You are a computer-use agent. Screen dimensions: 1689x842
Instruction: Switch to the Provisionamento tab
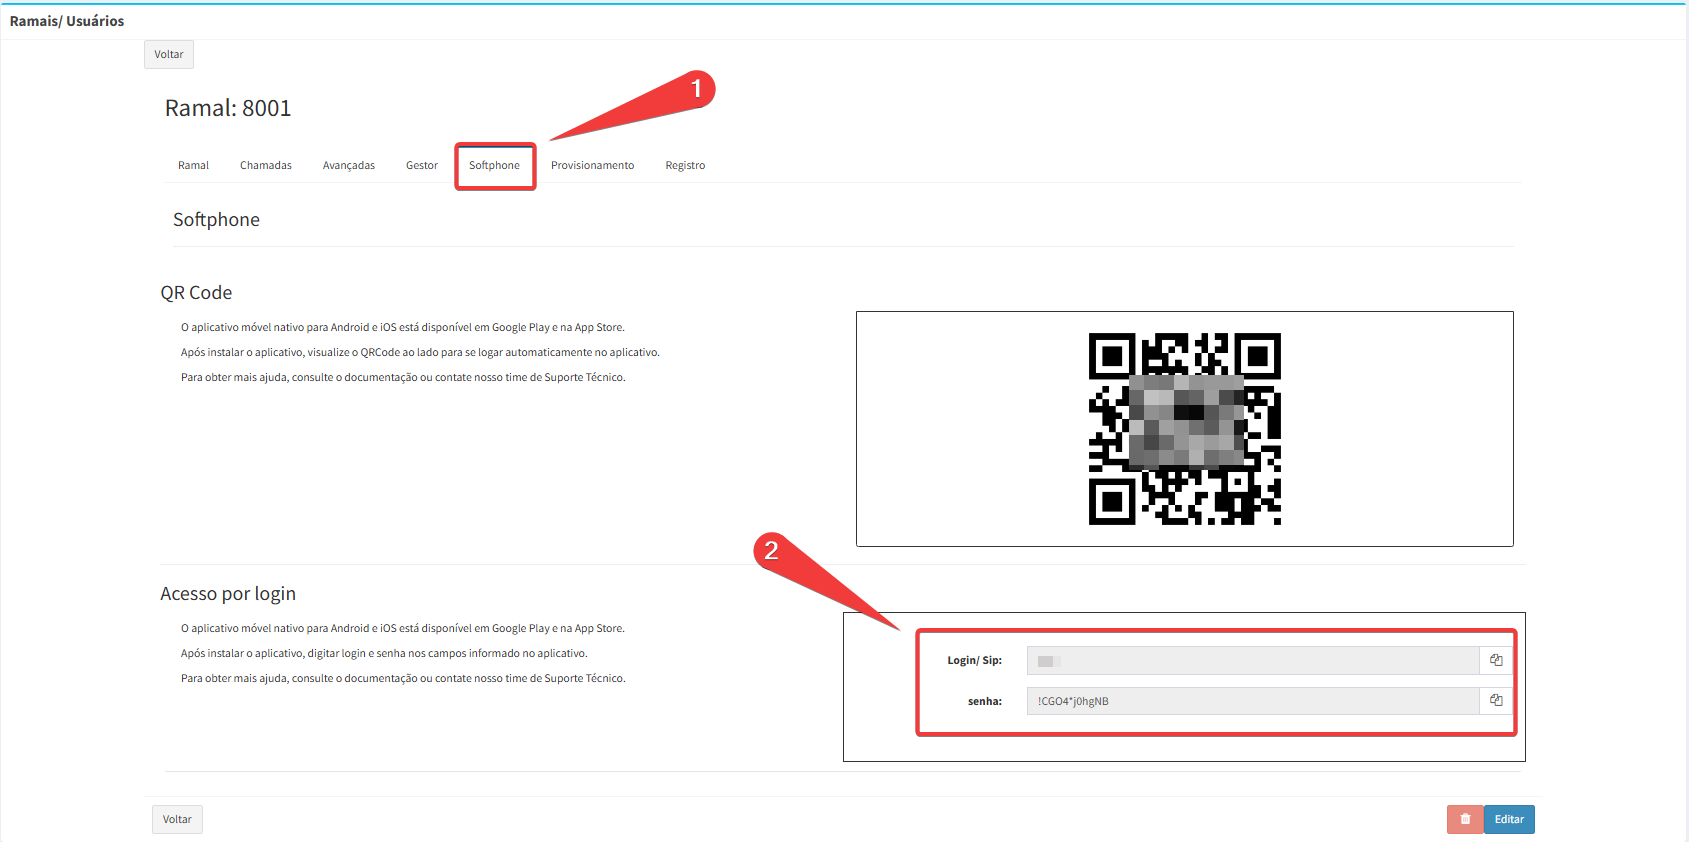(592, 166)
